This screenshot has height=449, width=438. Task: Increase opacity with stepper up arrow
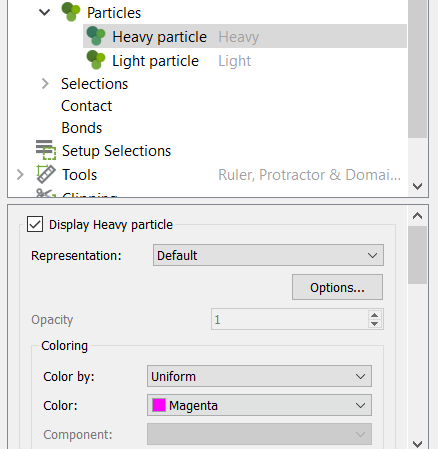point(375,315)
